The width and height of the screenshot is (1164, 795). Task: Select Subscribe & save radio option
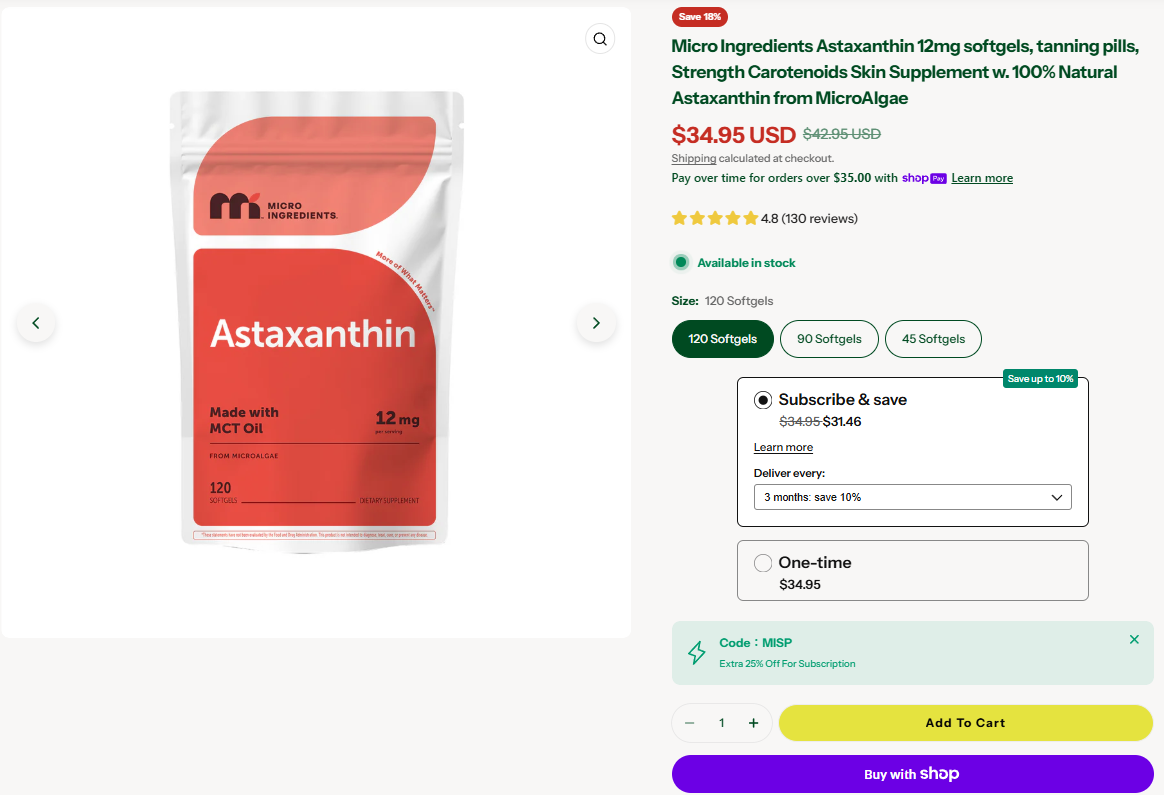click(763, 400)
